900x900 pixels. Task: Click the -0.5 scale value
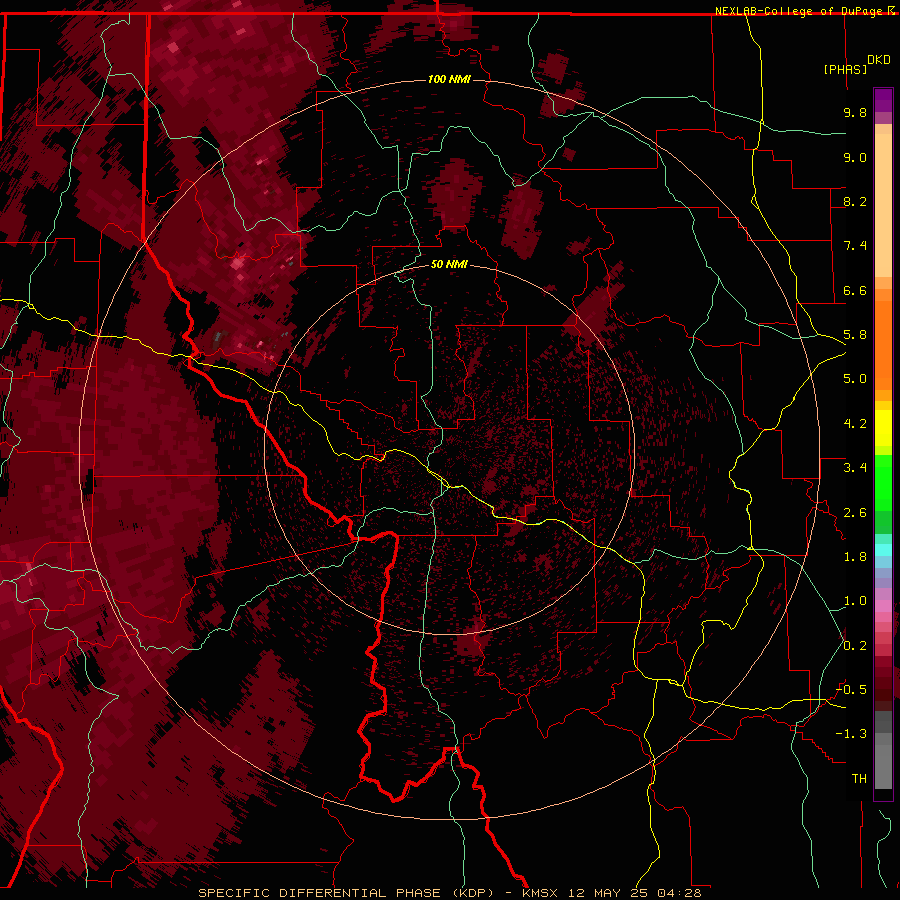pos(851,690)
